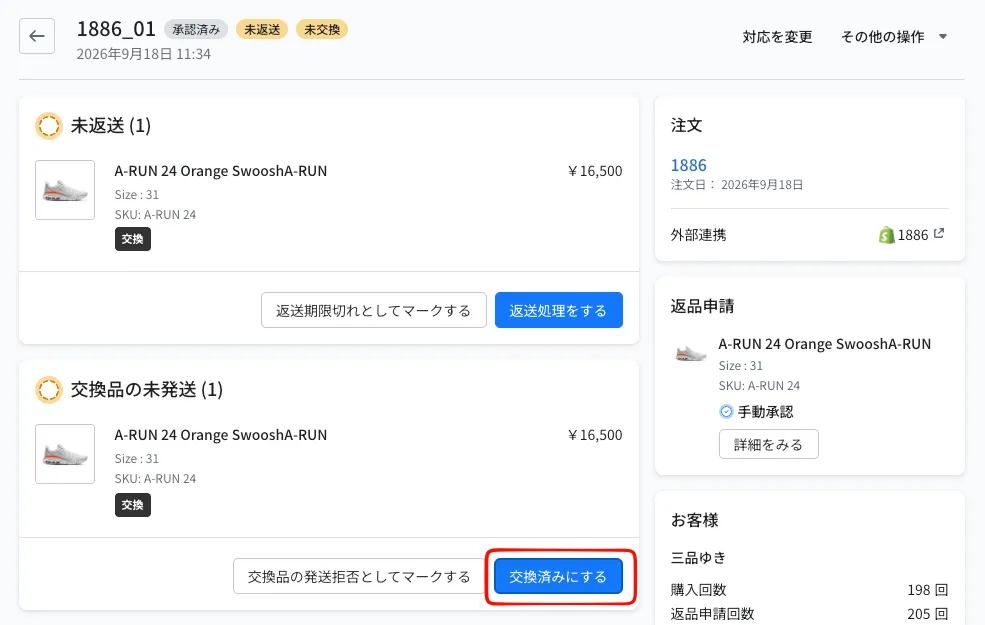Screen dimensions: 985x625
Task: Click the 未交換 status badge
Action: [x=322, y=30]
